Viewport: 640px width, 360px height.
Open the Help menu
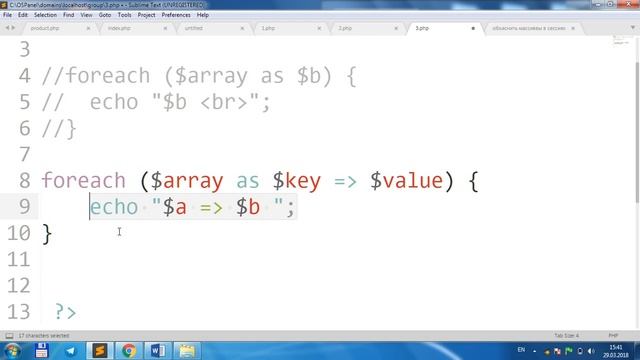coord(203,15)
